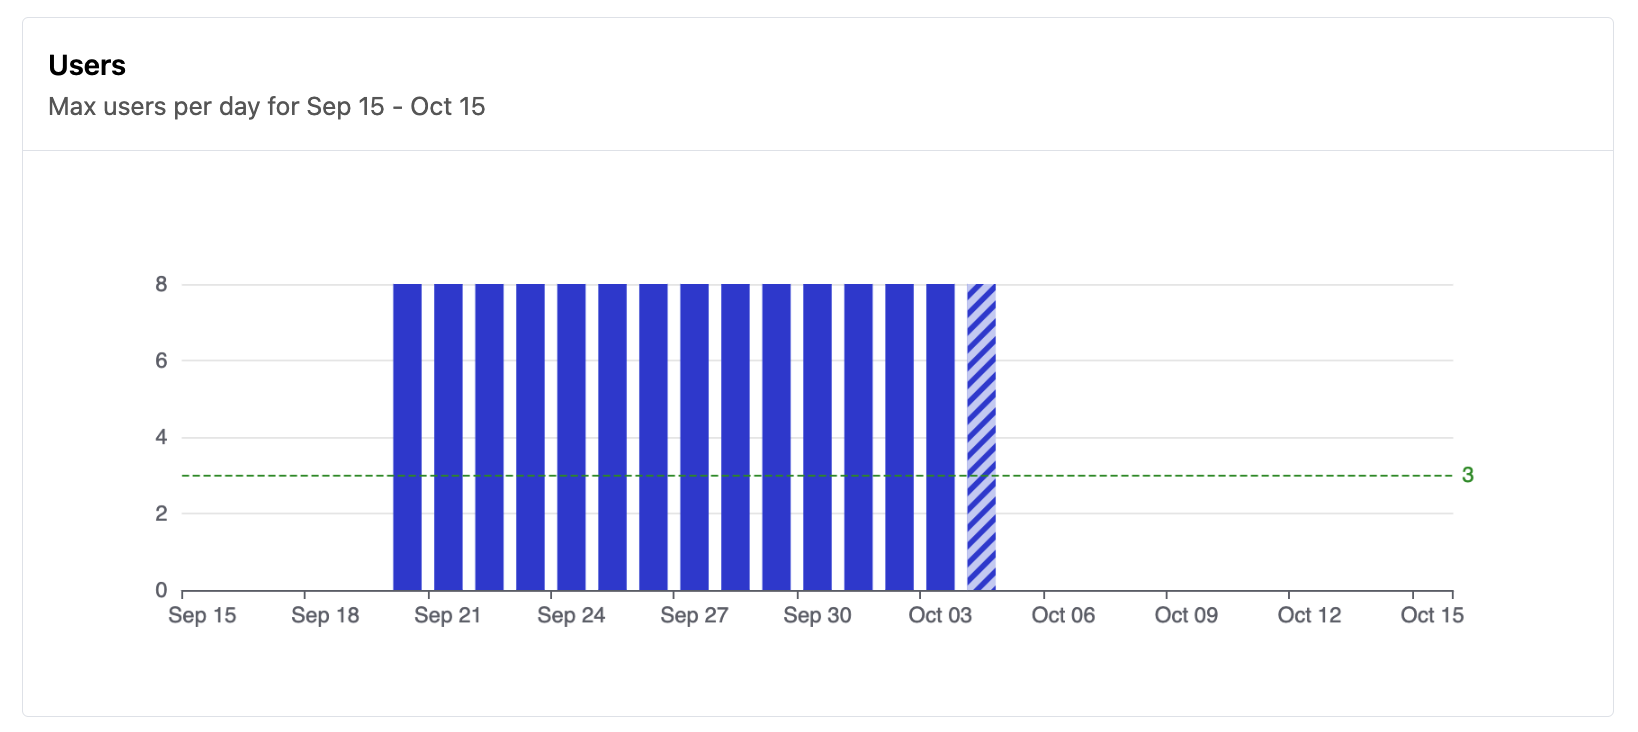
Task: Click the Oct 15 x-axis label
Action: point(1432,615)
